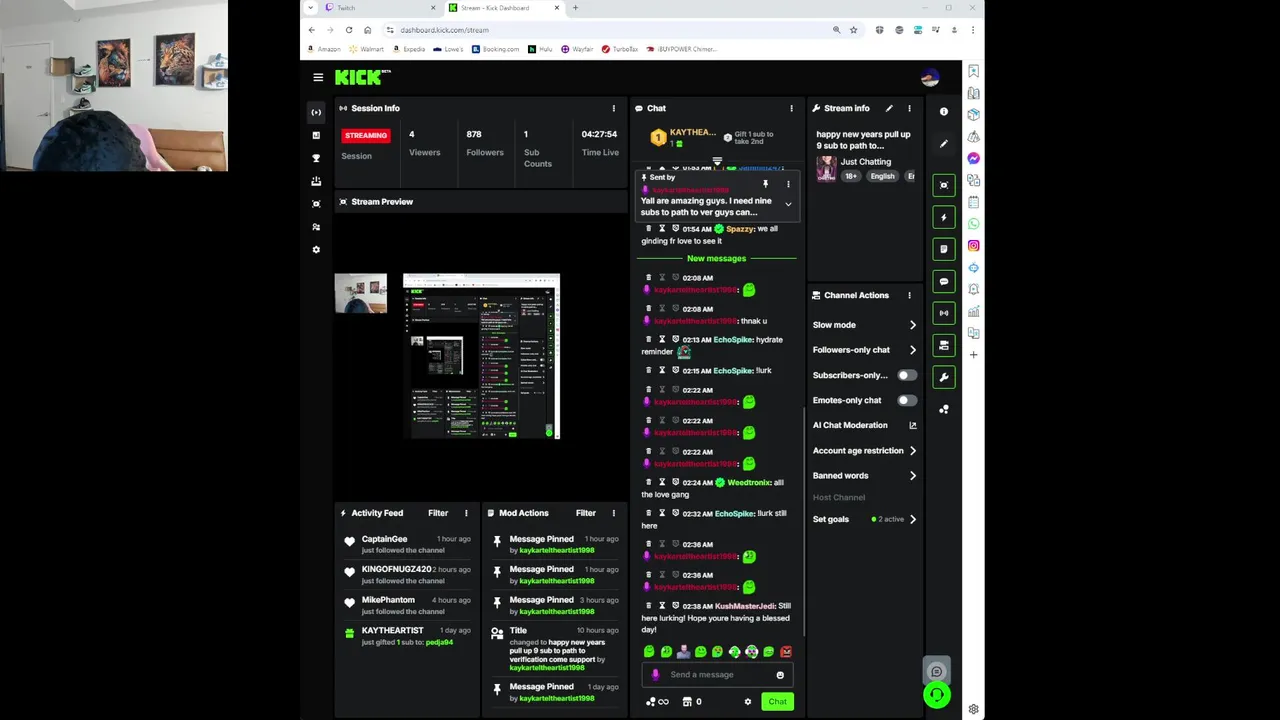The height and width of the screenshot is (720, 1280).
Task: Toggle the lightning activity widget icon
Action: (x=944, y=217)
